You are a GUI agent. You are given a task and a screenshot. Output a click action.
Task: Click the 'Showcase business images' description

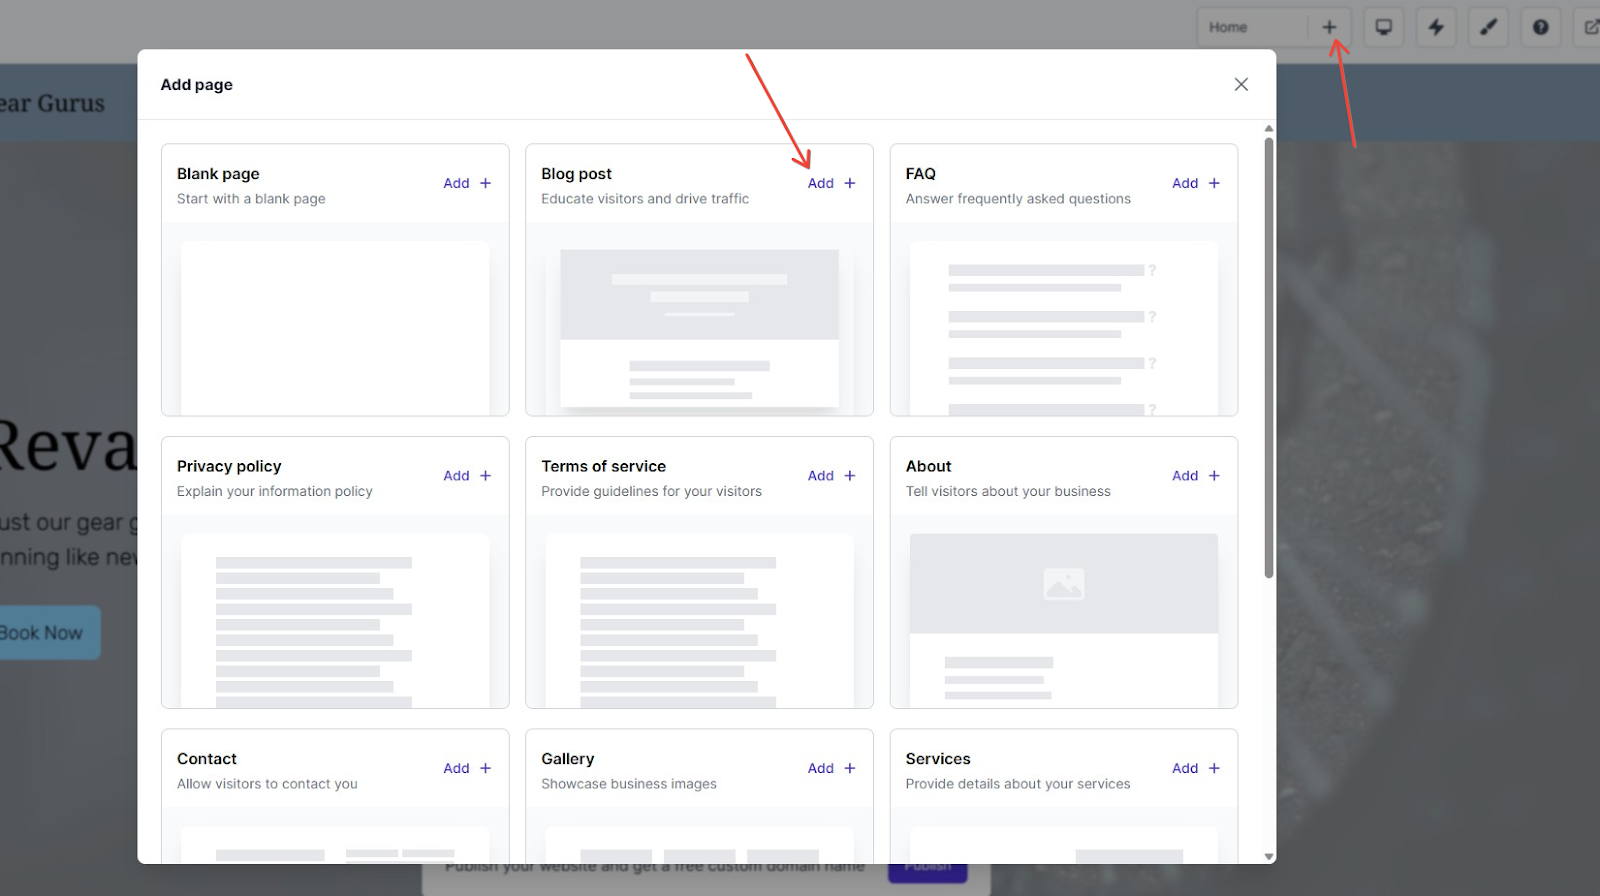[629, 784]
